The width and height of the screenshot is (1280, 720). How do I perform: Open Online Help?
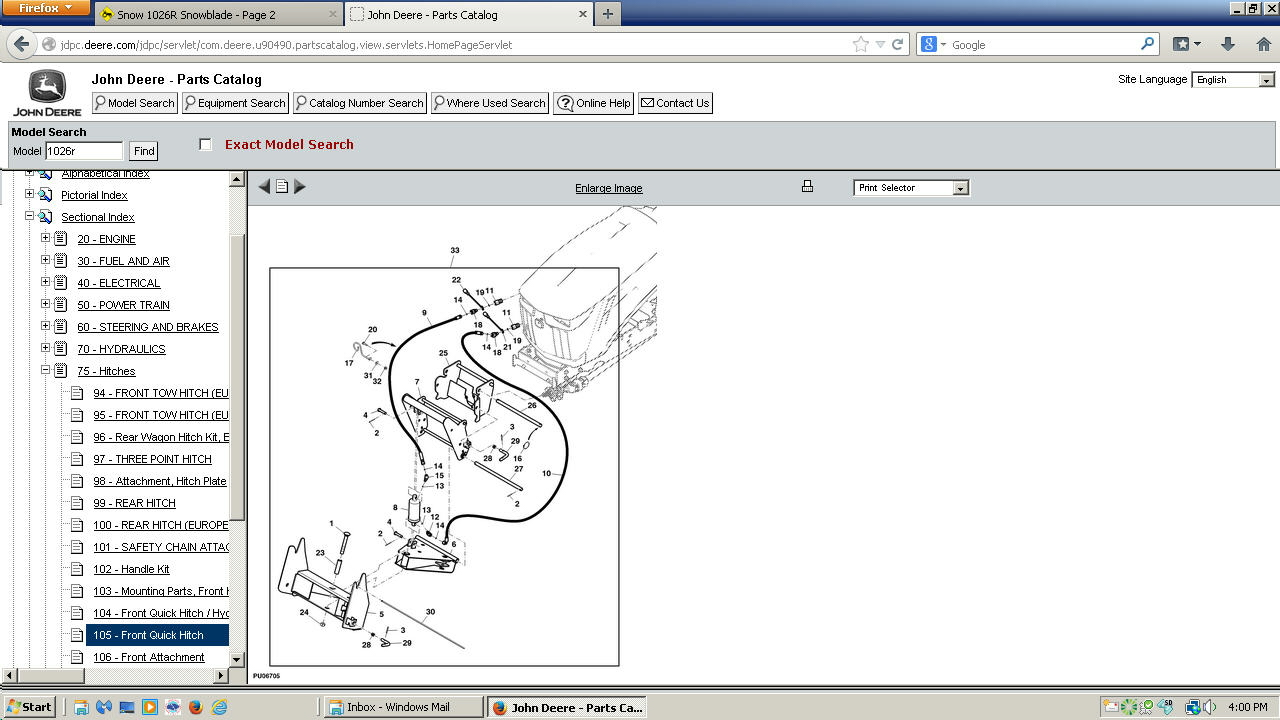pos(594,103)
